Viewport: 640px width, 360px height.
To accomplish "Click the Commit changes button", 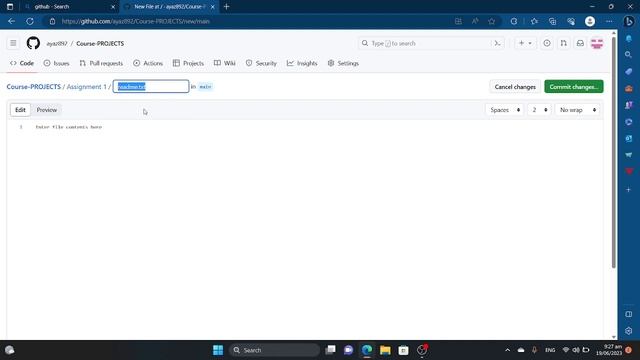I will [x=573, y=87].
